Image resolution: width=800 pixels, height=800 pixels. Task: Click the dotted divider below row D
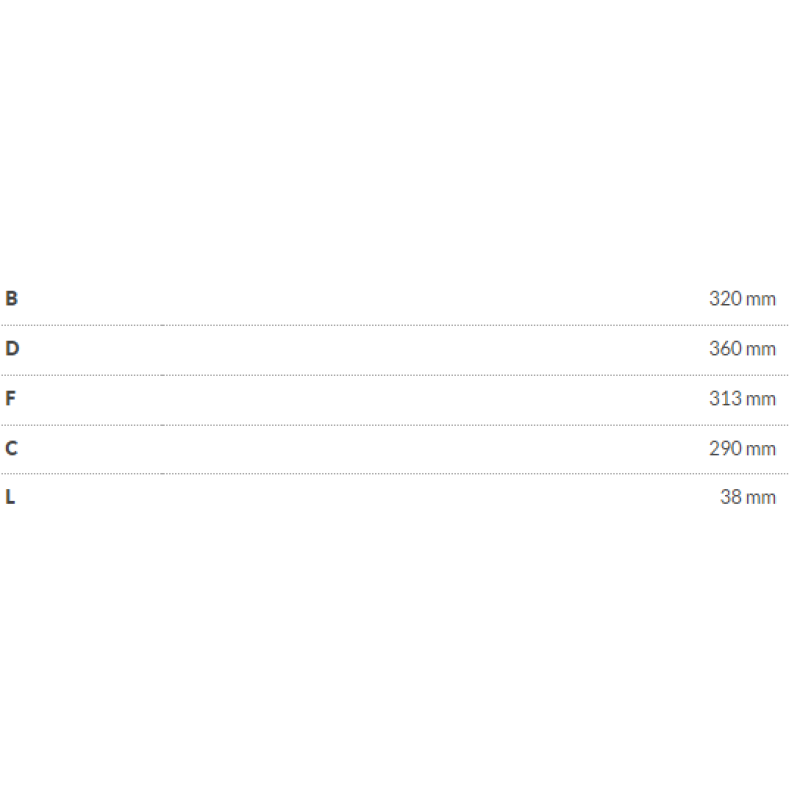[x=400, y=375]
